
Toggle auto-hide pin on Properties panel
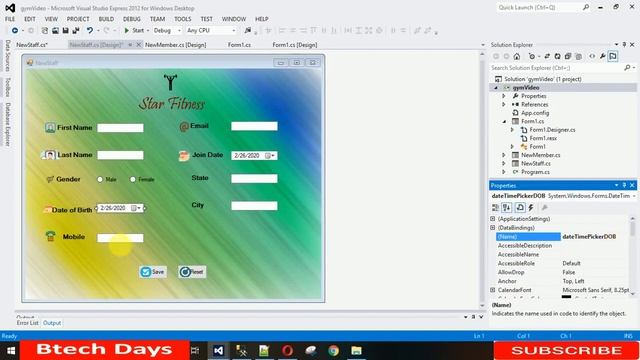tap(624, 185)
